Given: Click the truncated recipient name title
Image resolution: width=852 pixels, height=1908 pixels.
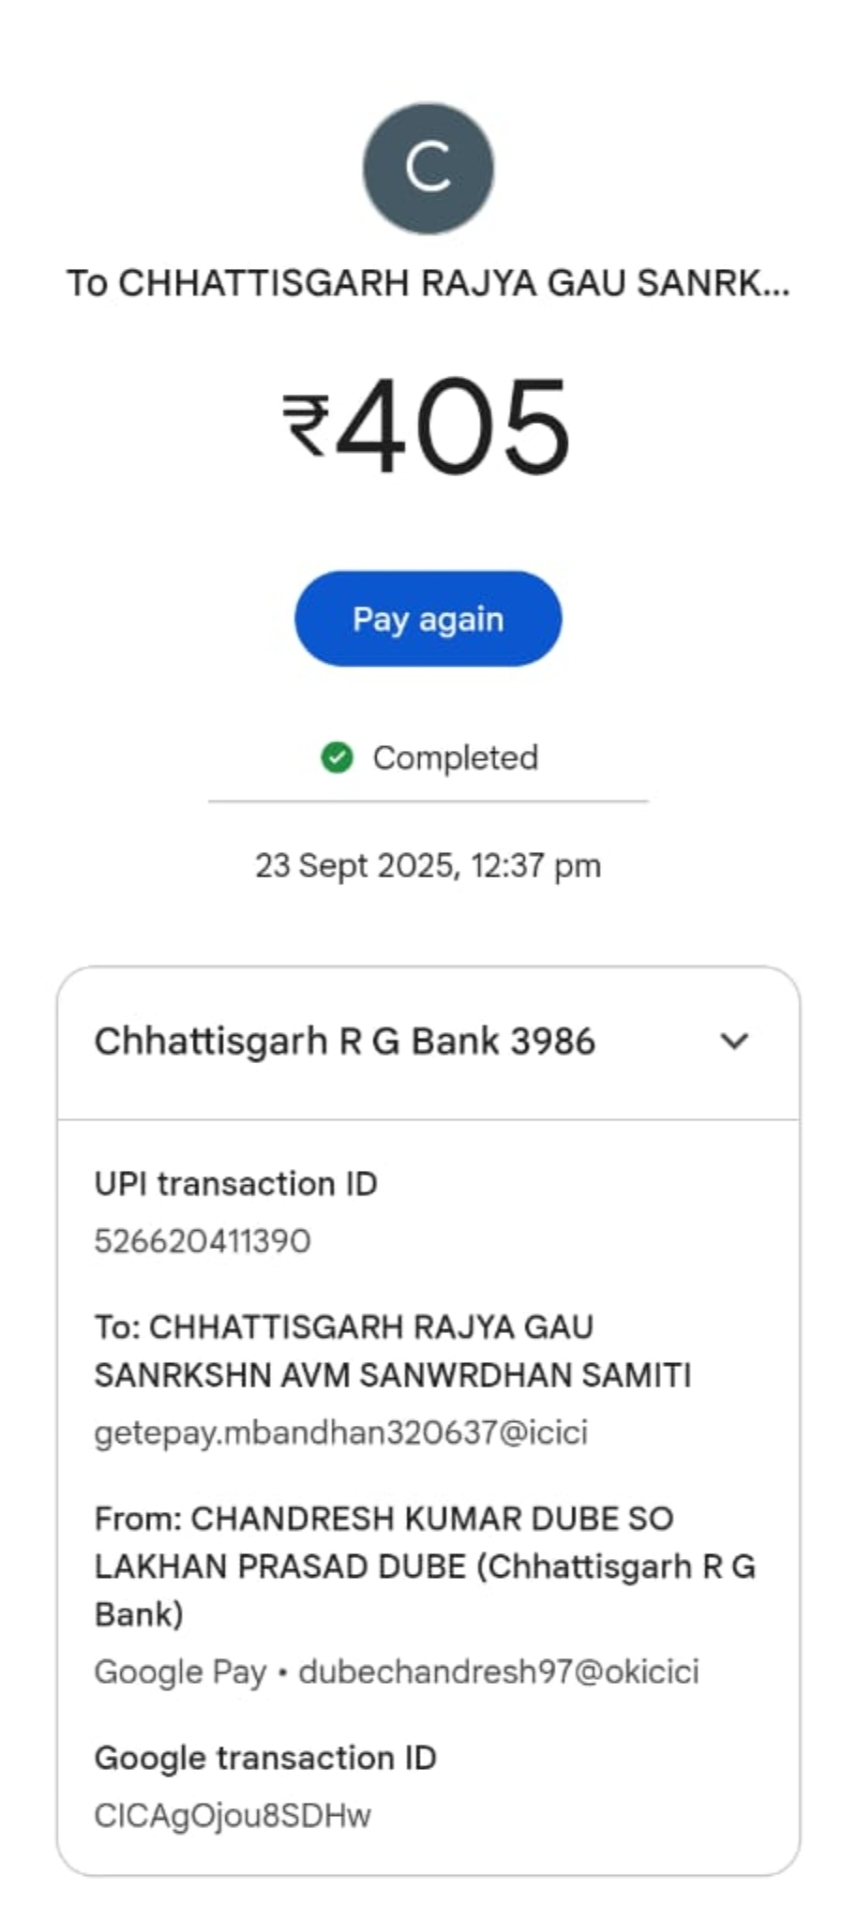Looking at the screenshot, I should (x=427, y=283).
